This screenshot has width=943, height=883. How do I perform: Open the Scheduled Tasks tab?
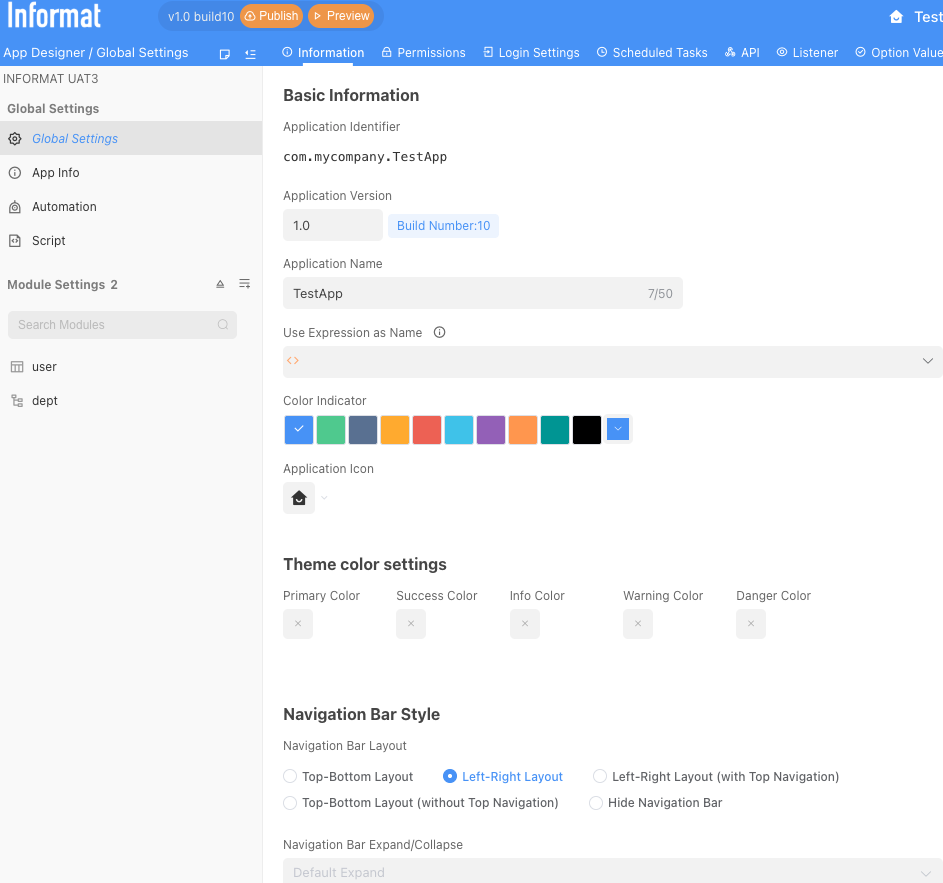[x=652, y=53]
